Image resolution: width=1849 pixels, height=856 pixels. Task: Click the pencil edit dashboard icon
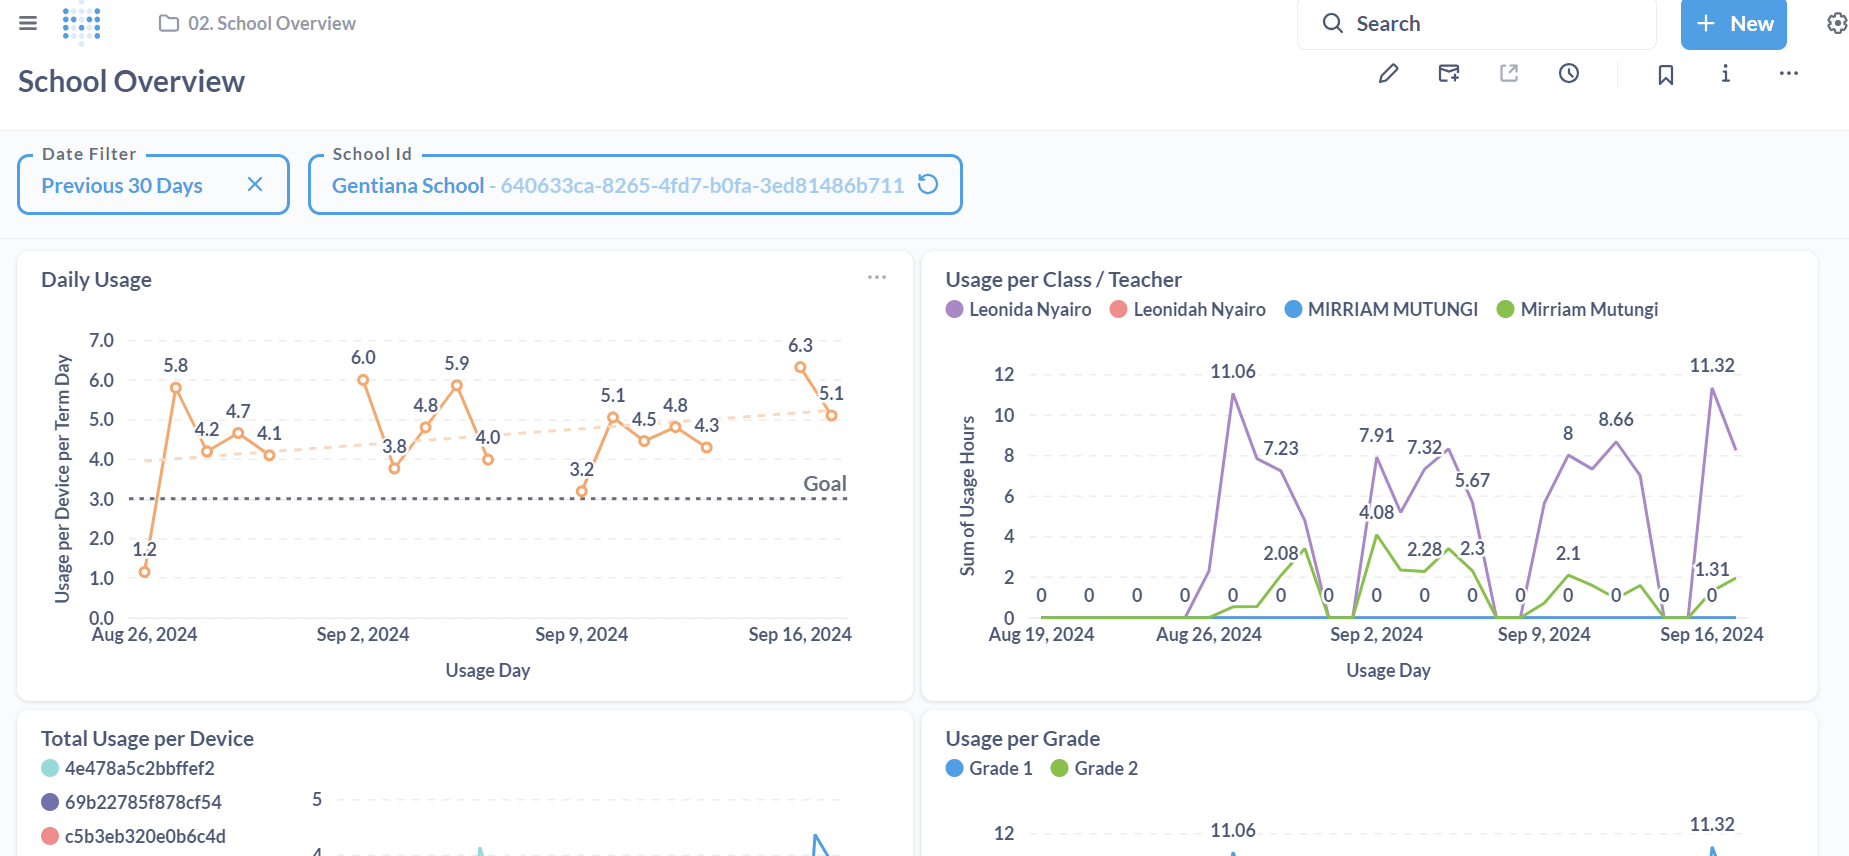pyautogui.click(x=1388, y=73)
